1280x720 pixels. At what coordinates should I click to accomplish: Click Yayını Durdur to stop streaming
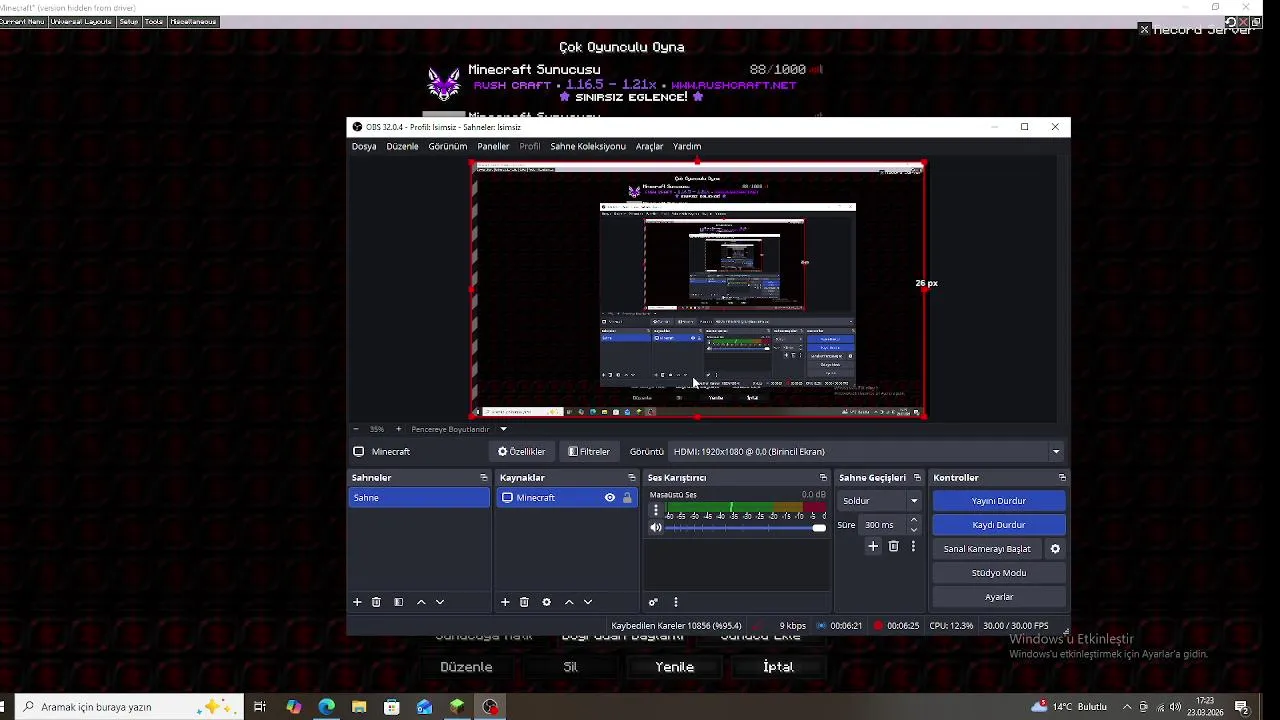[999, 501]
